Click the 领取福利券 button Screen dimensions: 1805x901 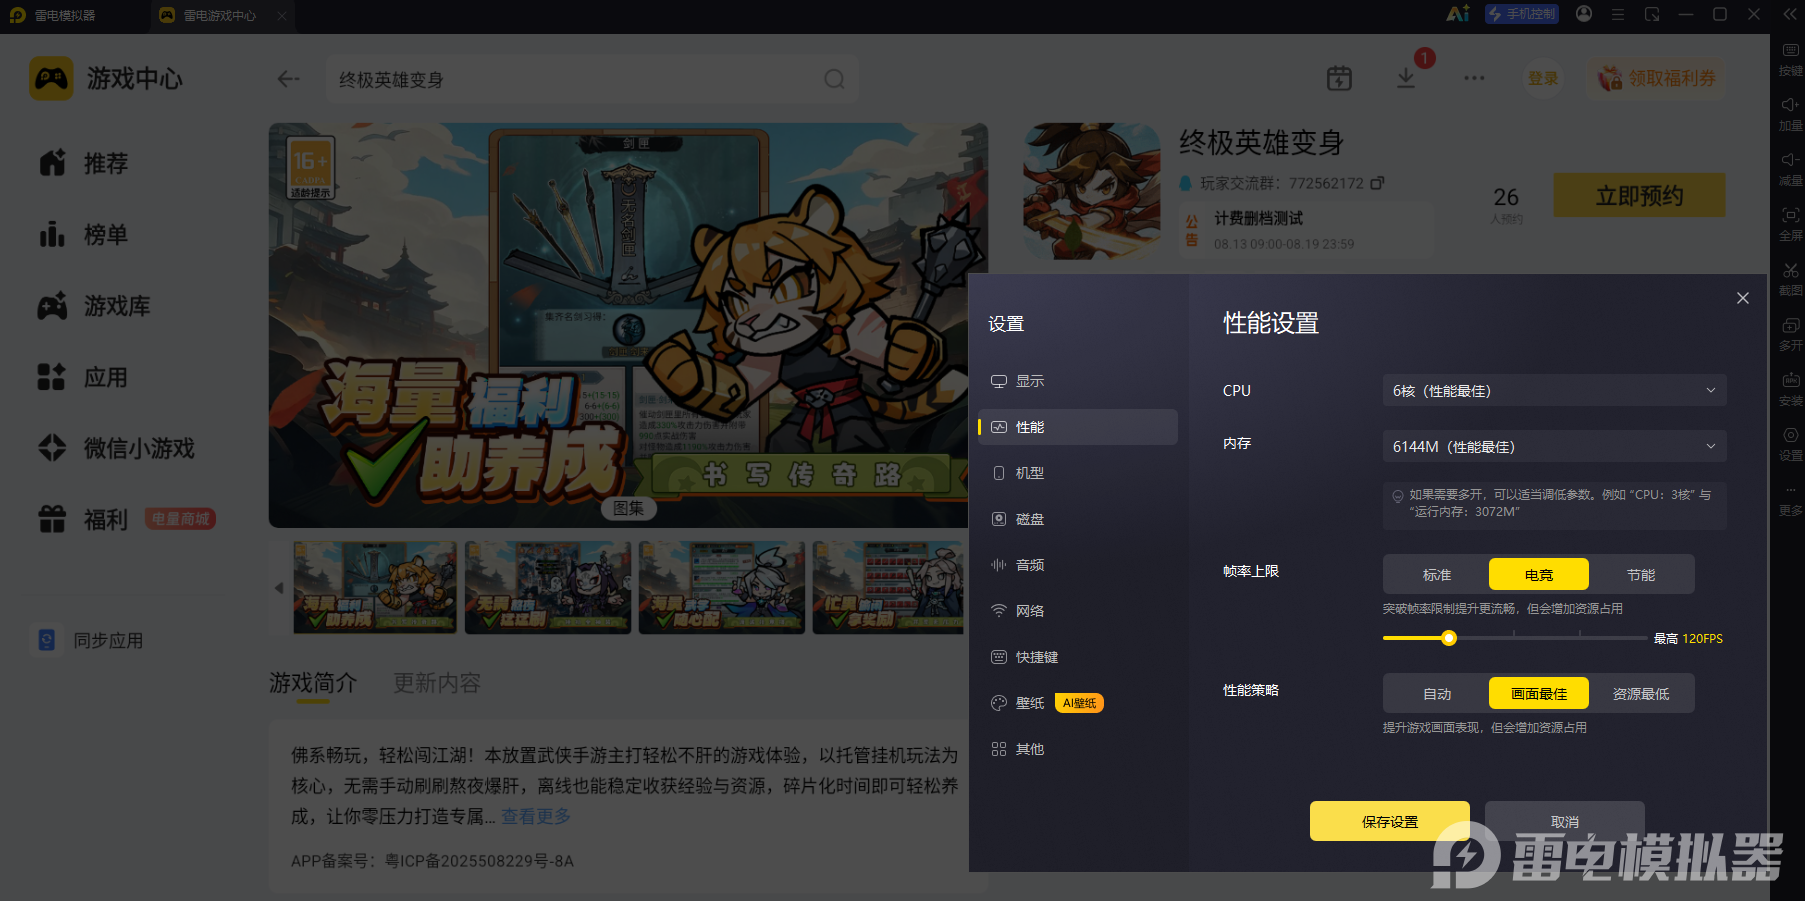pyautogui.click(x=1658, y=78)
